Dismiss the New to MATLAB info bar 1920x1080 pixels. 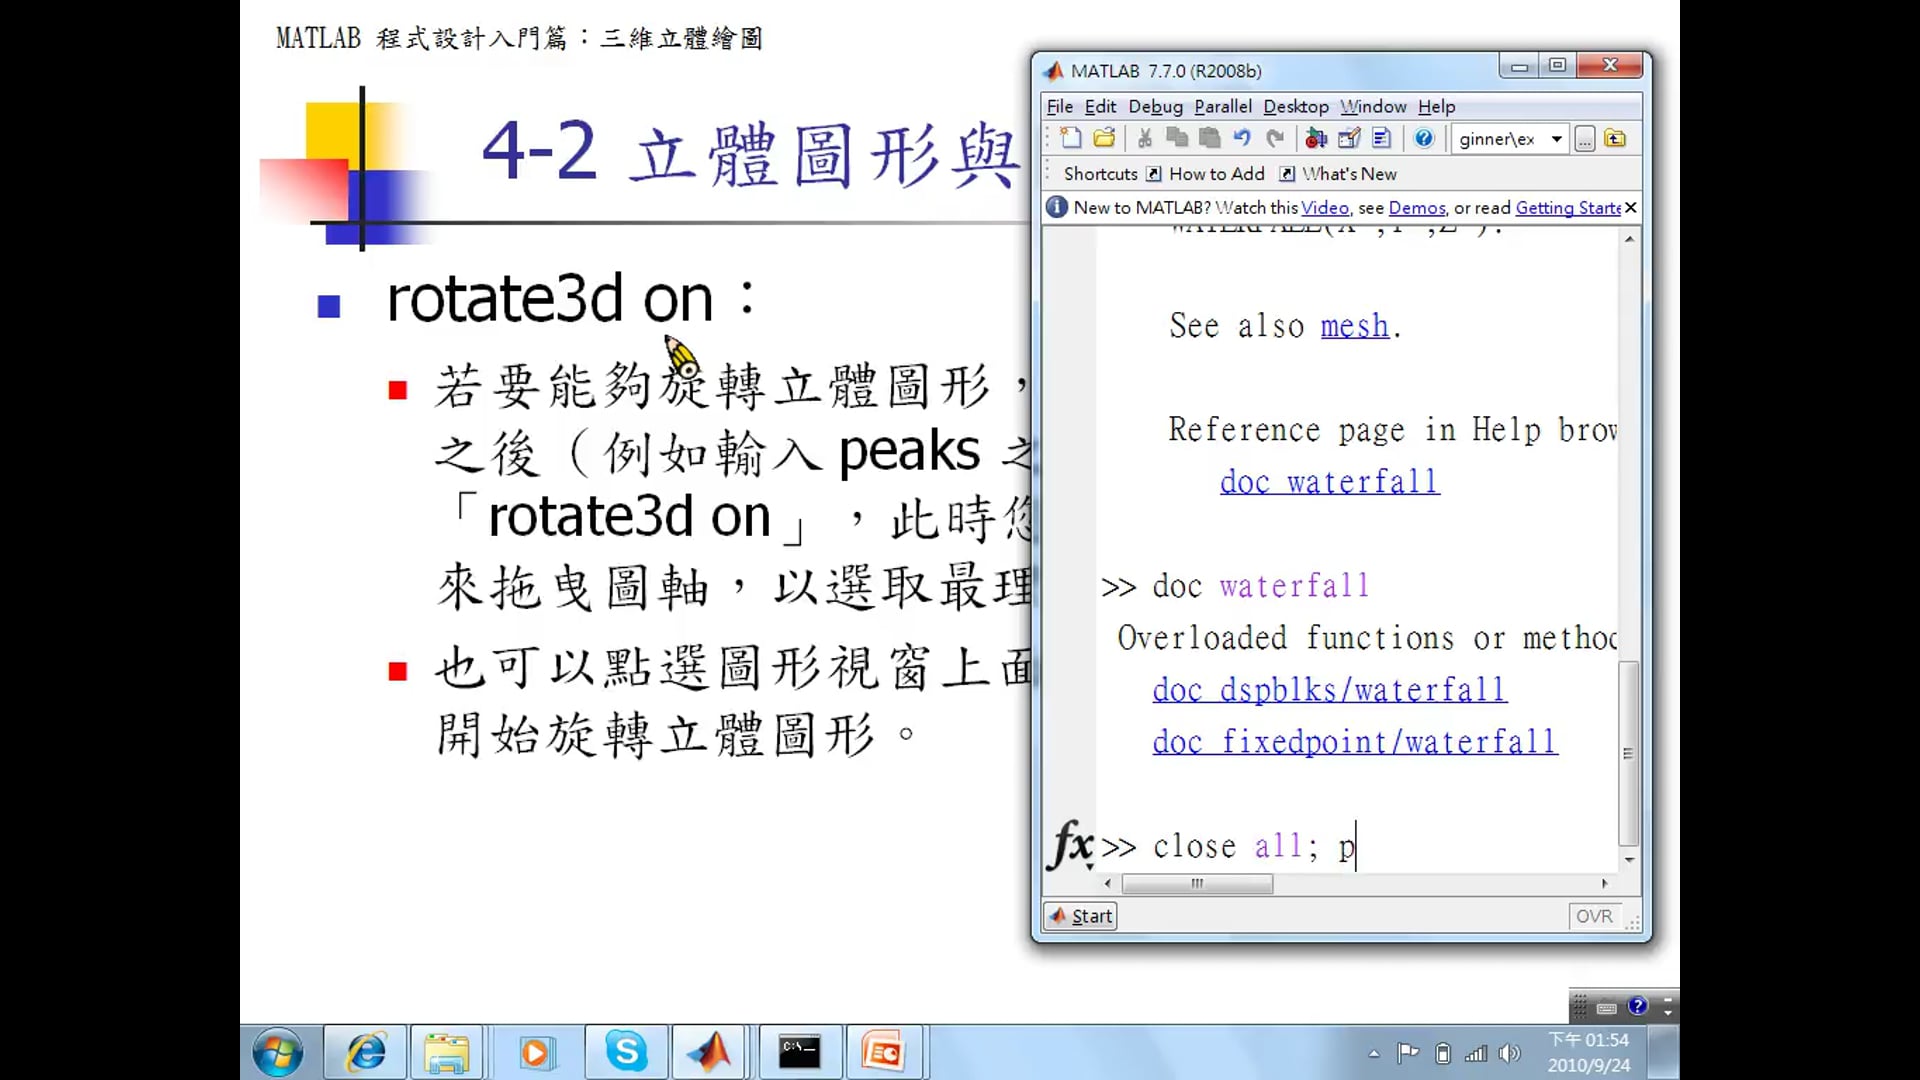[x=1631, y=207]
